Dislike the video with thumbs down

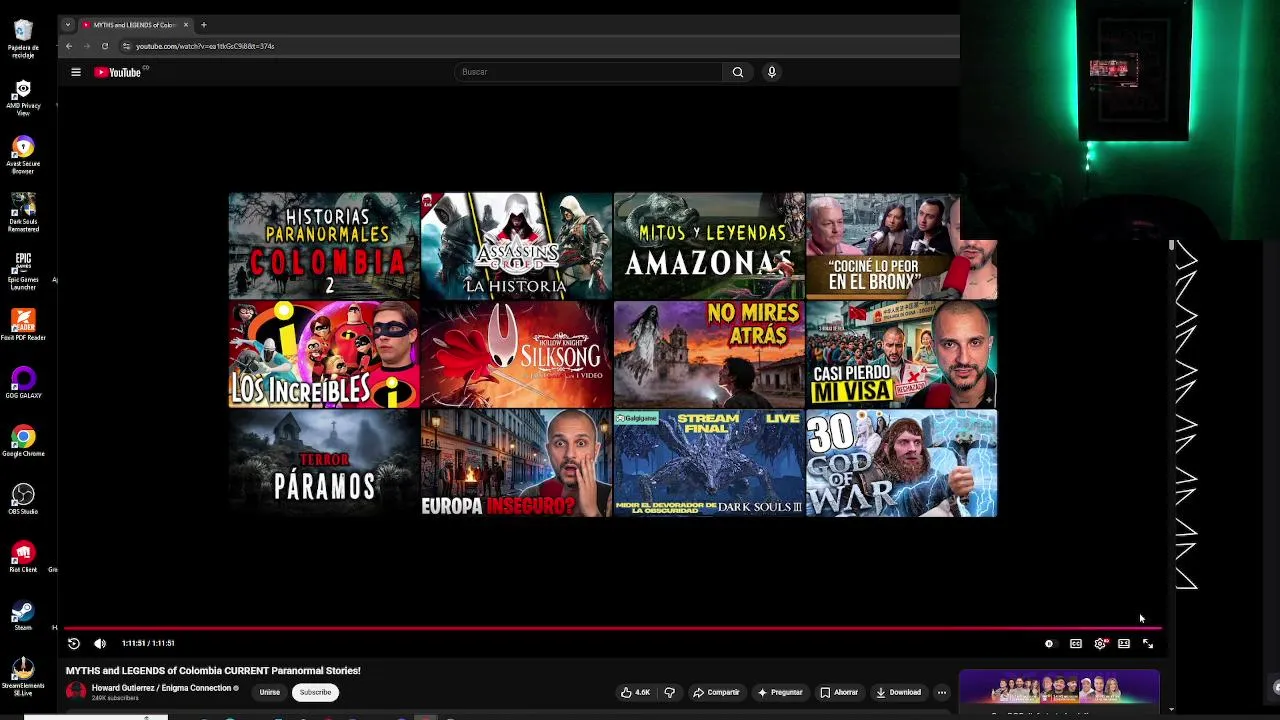pos(669,692)
